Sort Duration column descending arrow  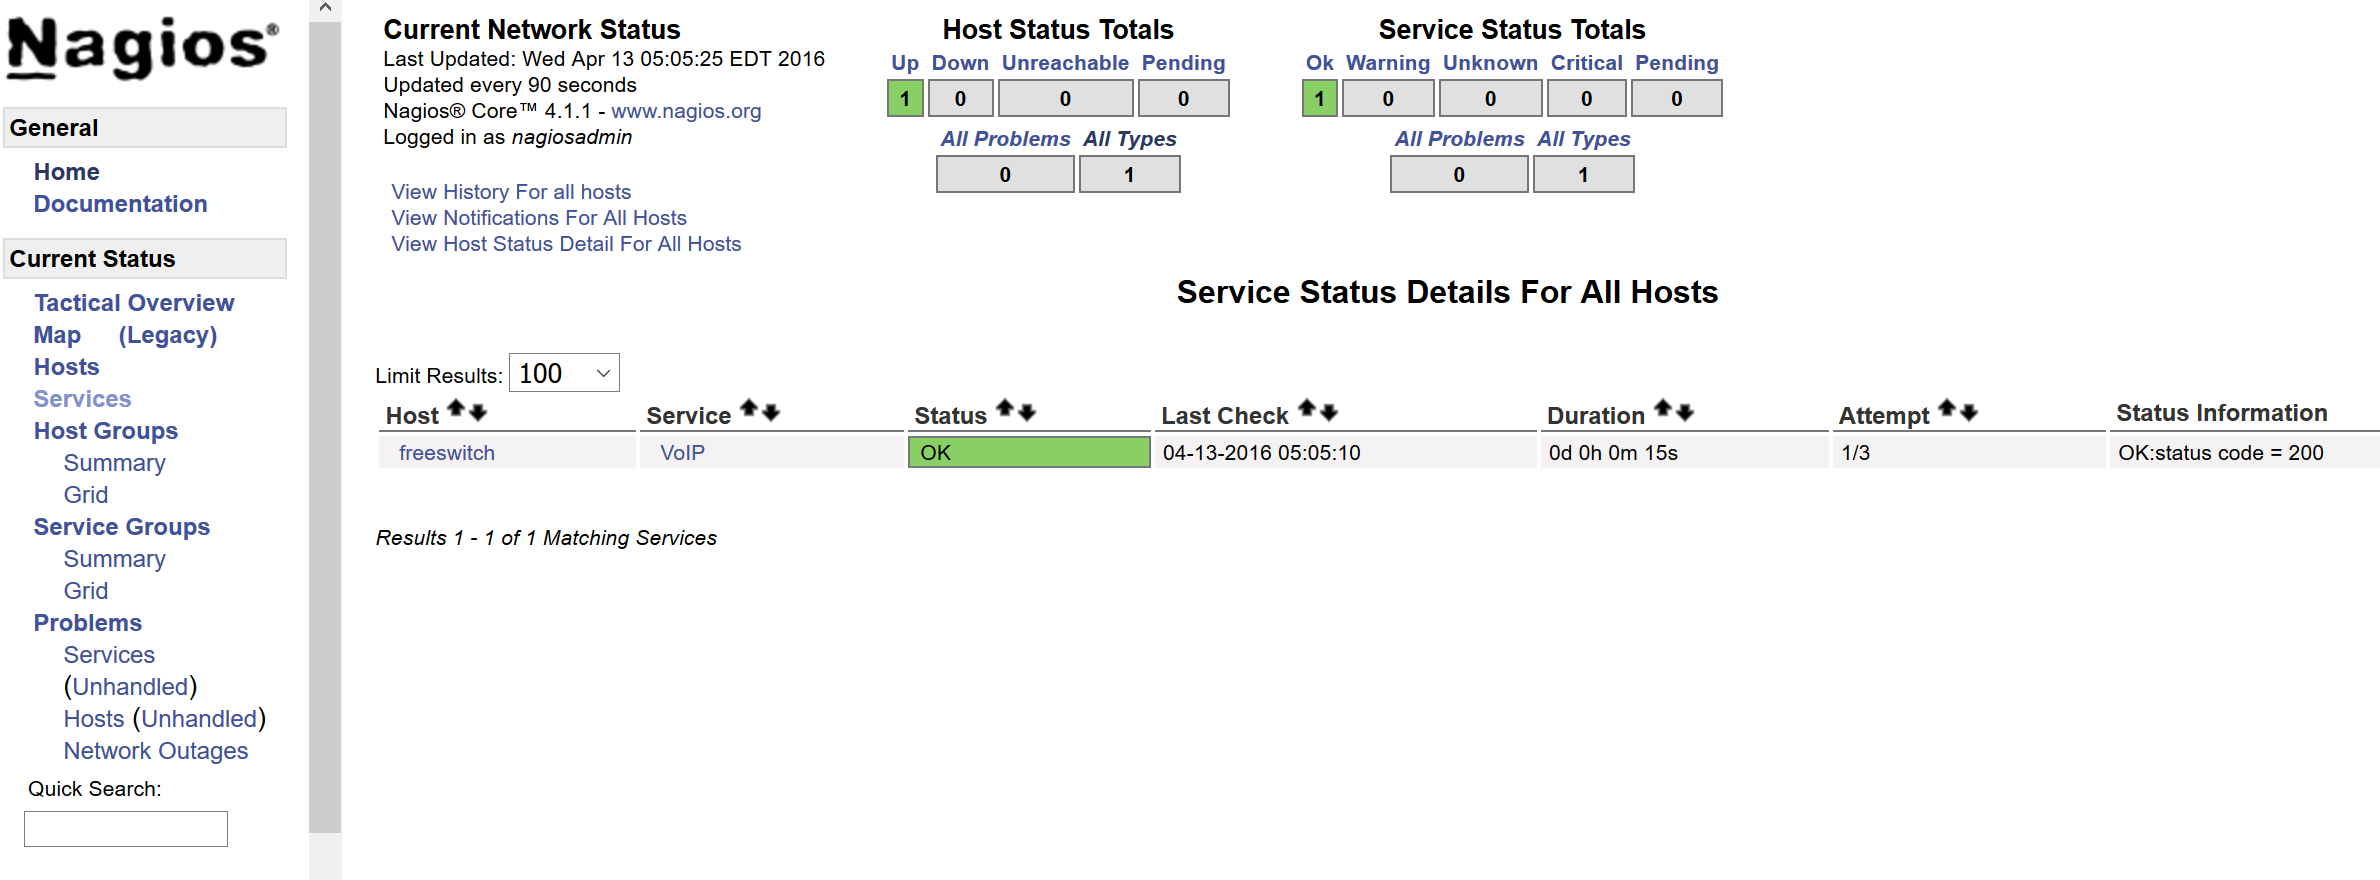pos(1685,412)
